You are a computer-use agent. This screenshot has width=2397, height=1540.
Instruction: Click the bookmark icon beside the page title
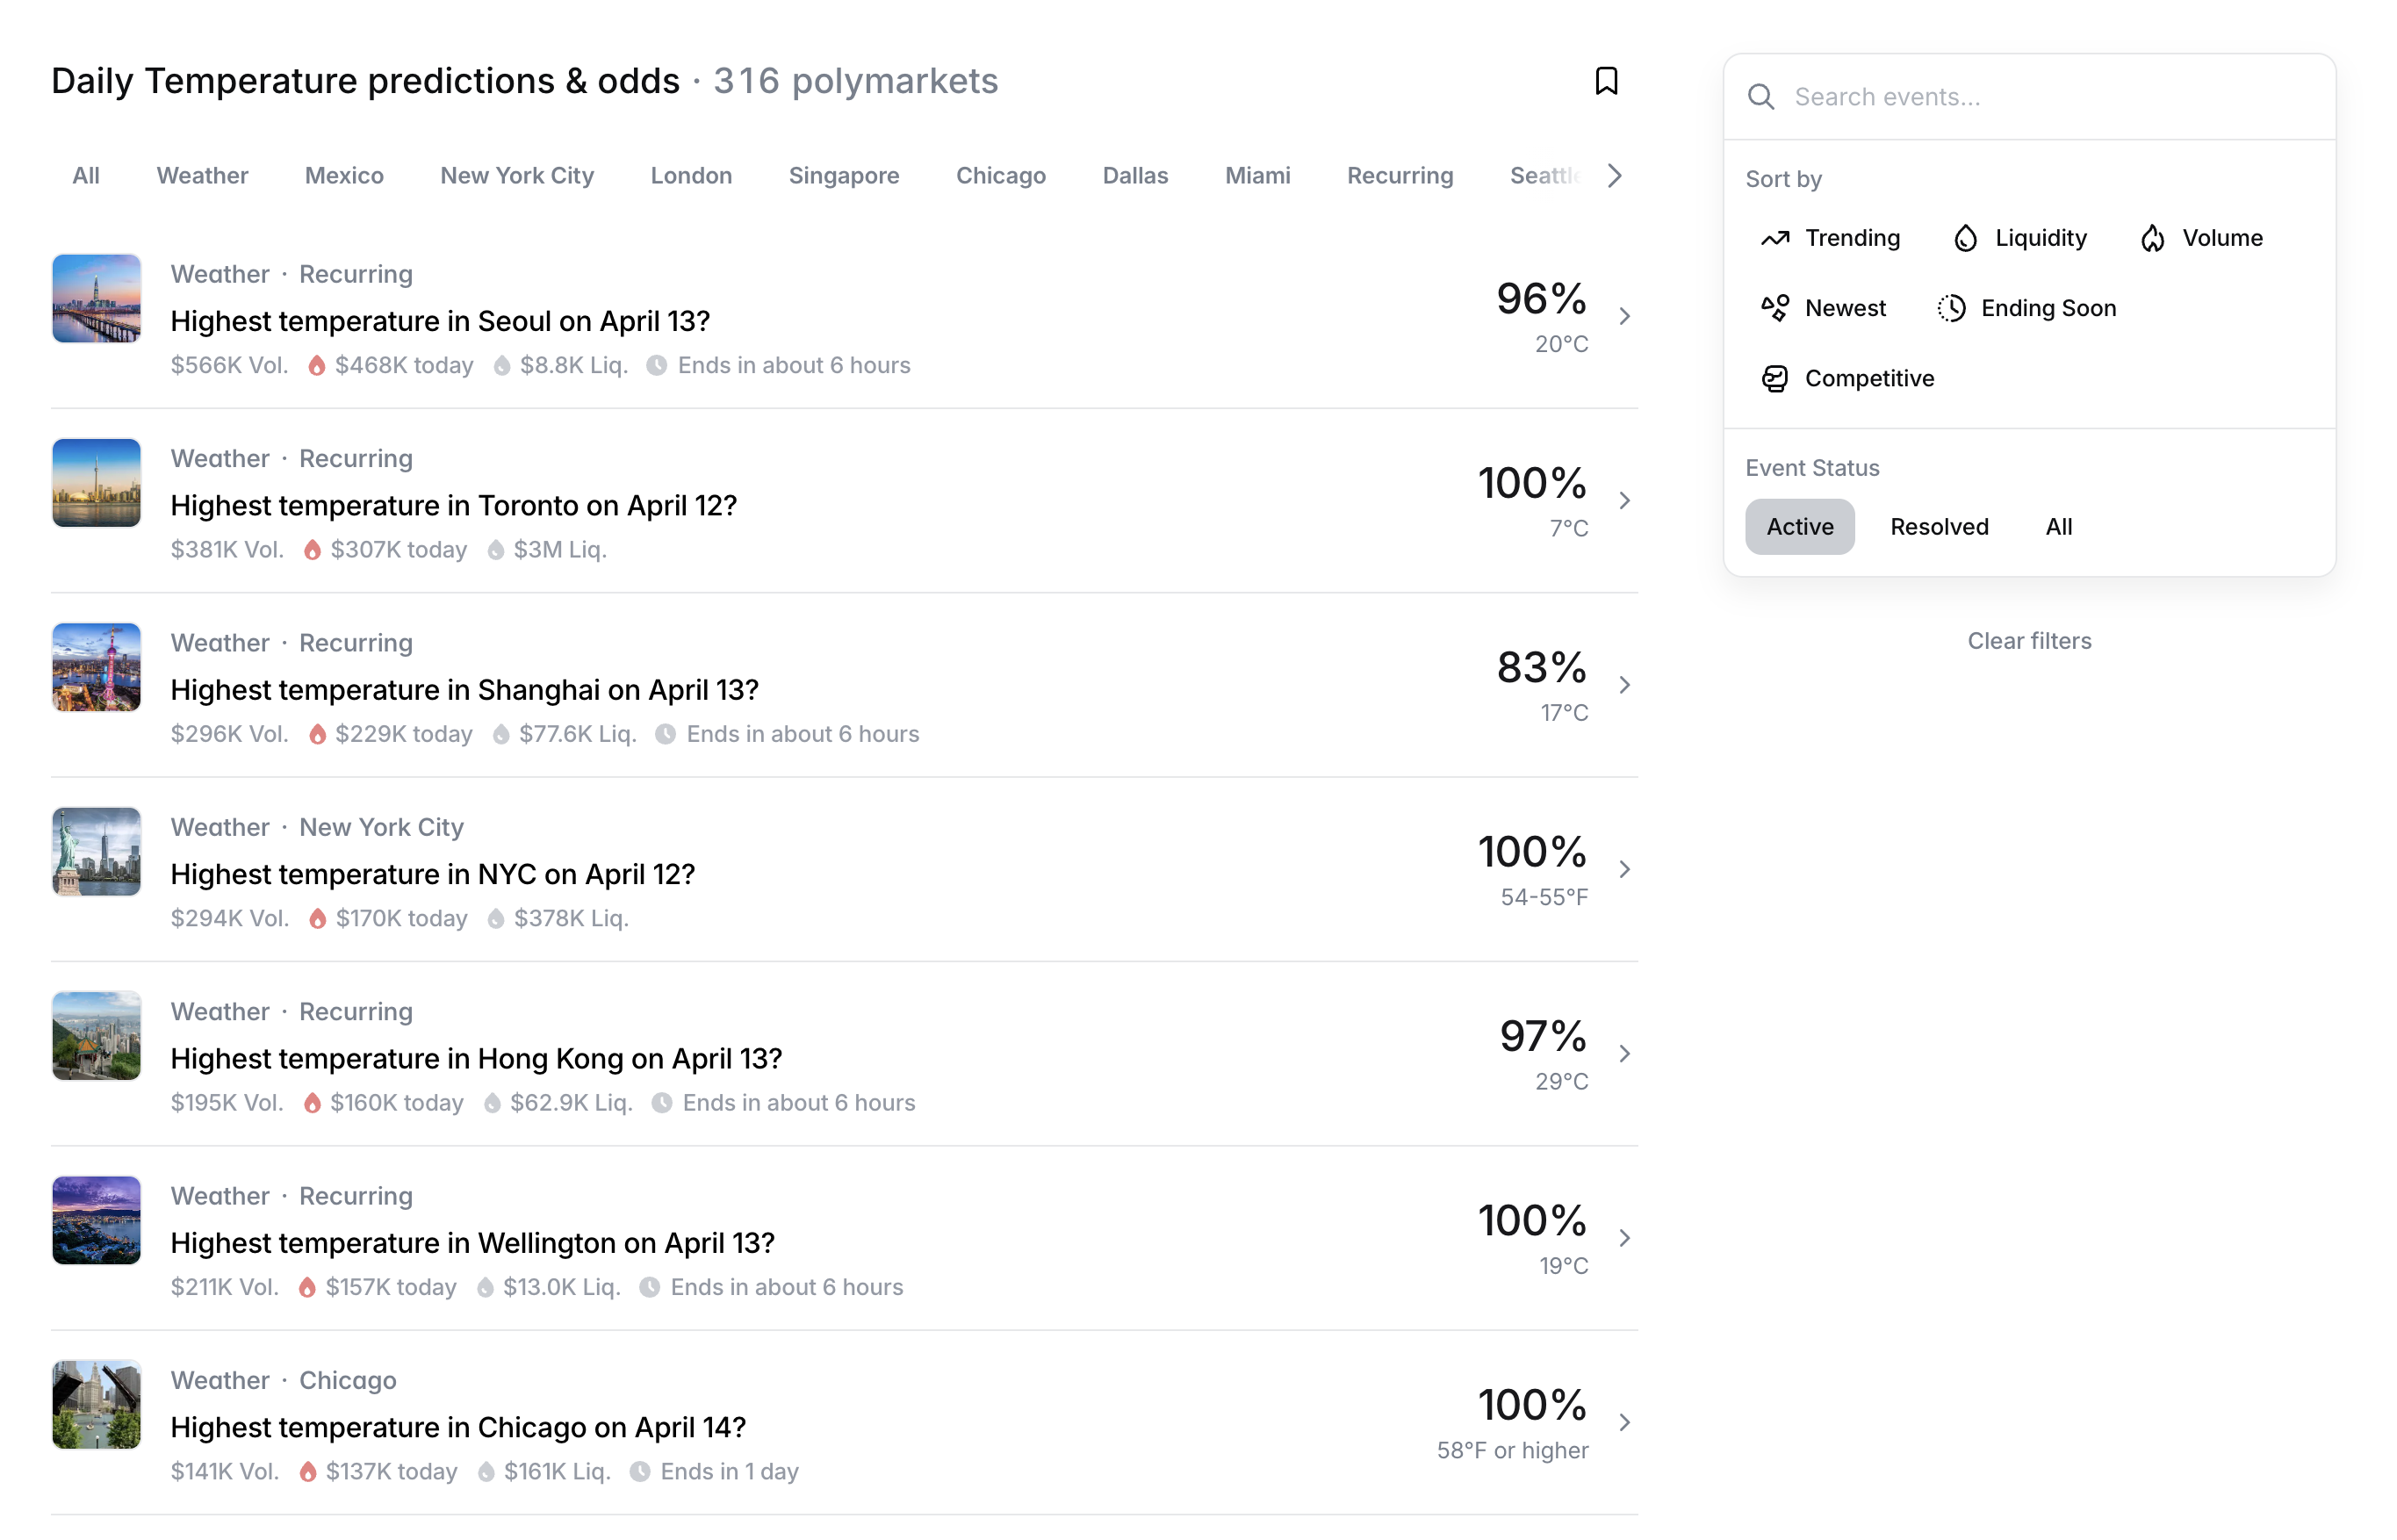[1605, 81]
